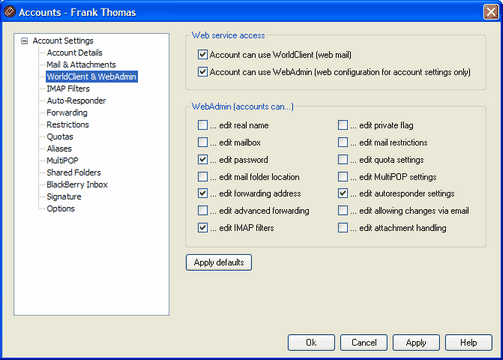503x360 pixels.
Task: Uncheck edit autoresponder settings
Action: pyautogui.click(x=343, y=193)
